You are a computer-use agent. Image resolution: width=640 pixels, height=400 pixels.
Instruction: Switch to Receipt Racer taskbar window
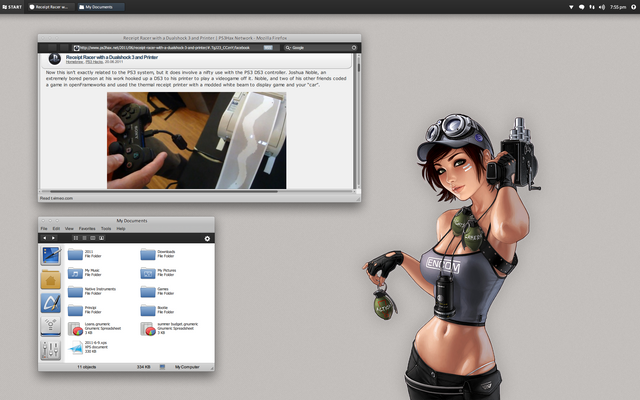click(51, 7)
